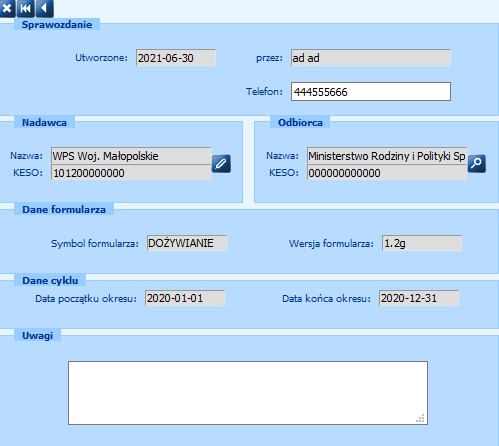
Task: Click Data końca okresu field 2020-12-31
Action: point(419,298)
